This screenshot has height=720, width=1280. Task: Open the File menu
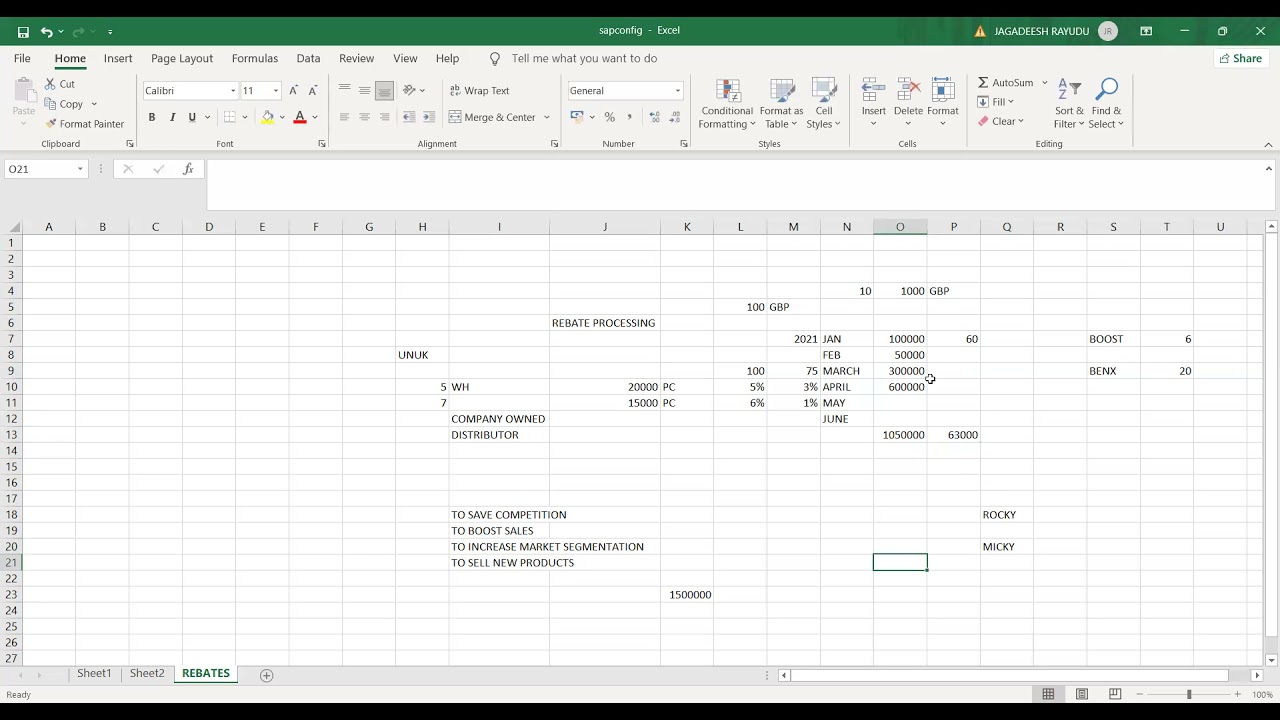click(22, 59)
